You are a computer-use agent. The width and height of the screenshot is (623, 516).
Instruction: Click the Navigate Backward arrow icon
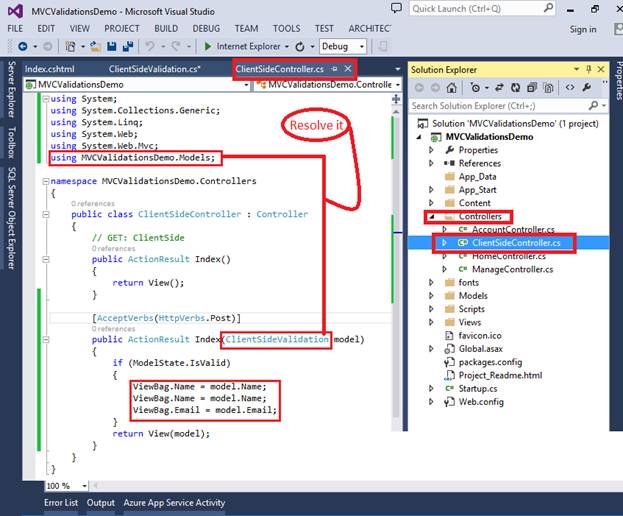pos(21,47)
